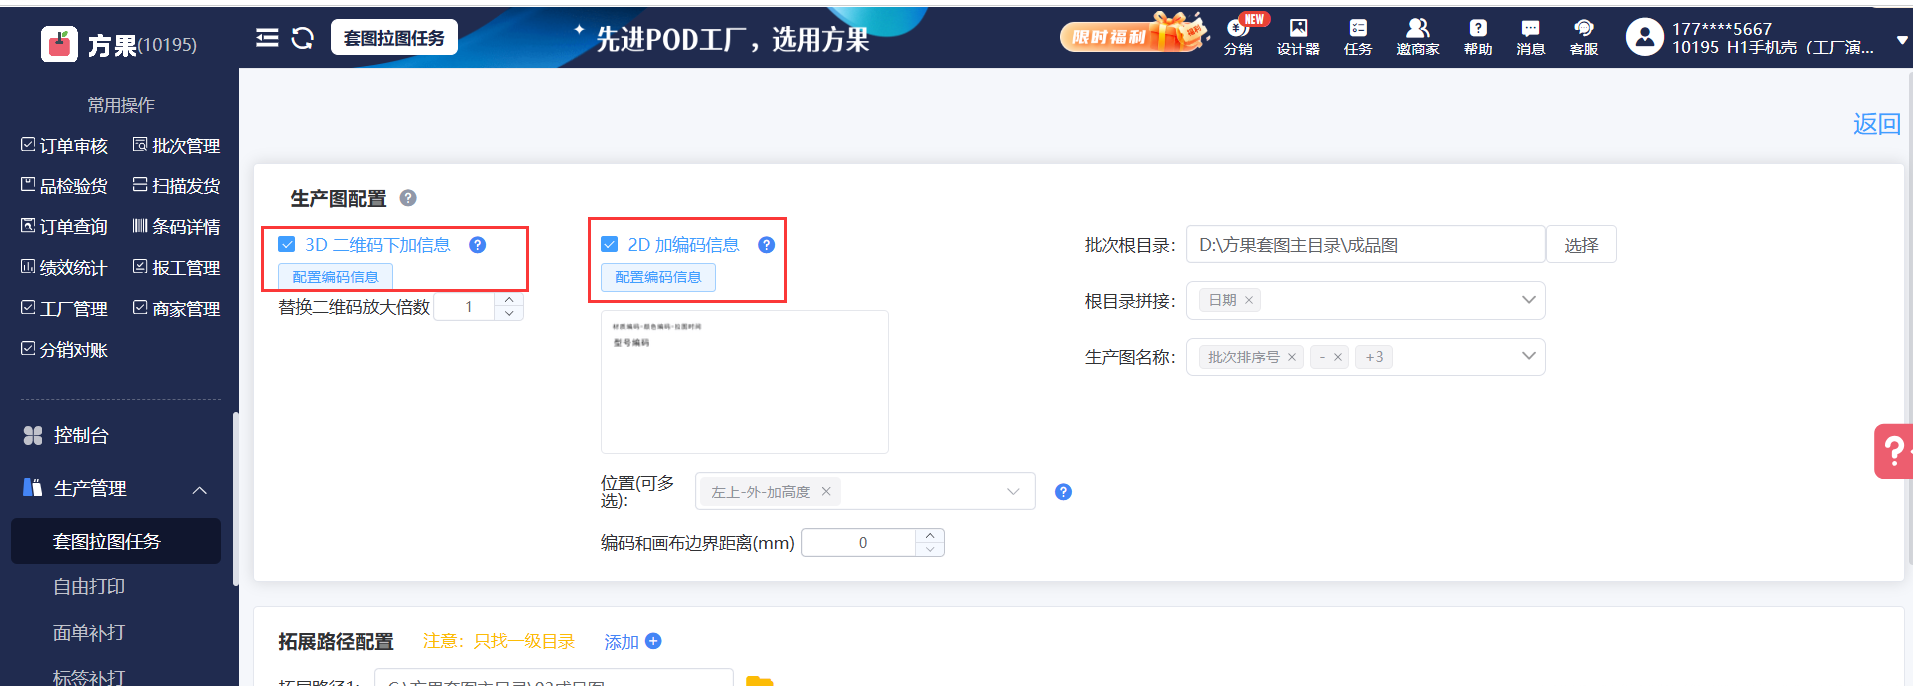Screen dimensions: 1913x686
Task: Open 帮助 icon in top bar
Action: click(1478, 36)
